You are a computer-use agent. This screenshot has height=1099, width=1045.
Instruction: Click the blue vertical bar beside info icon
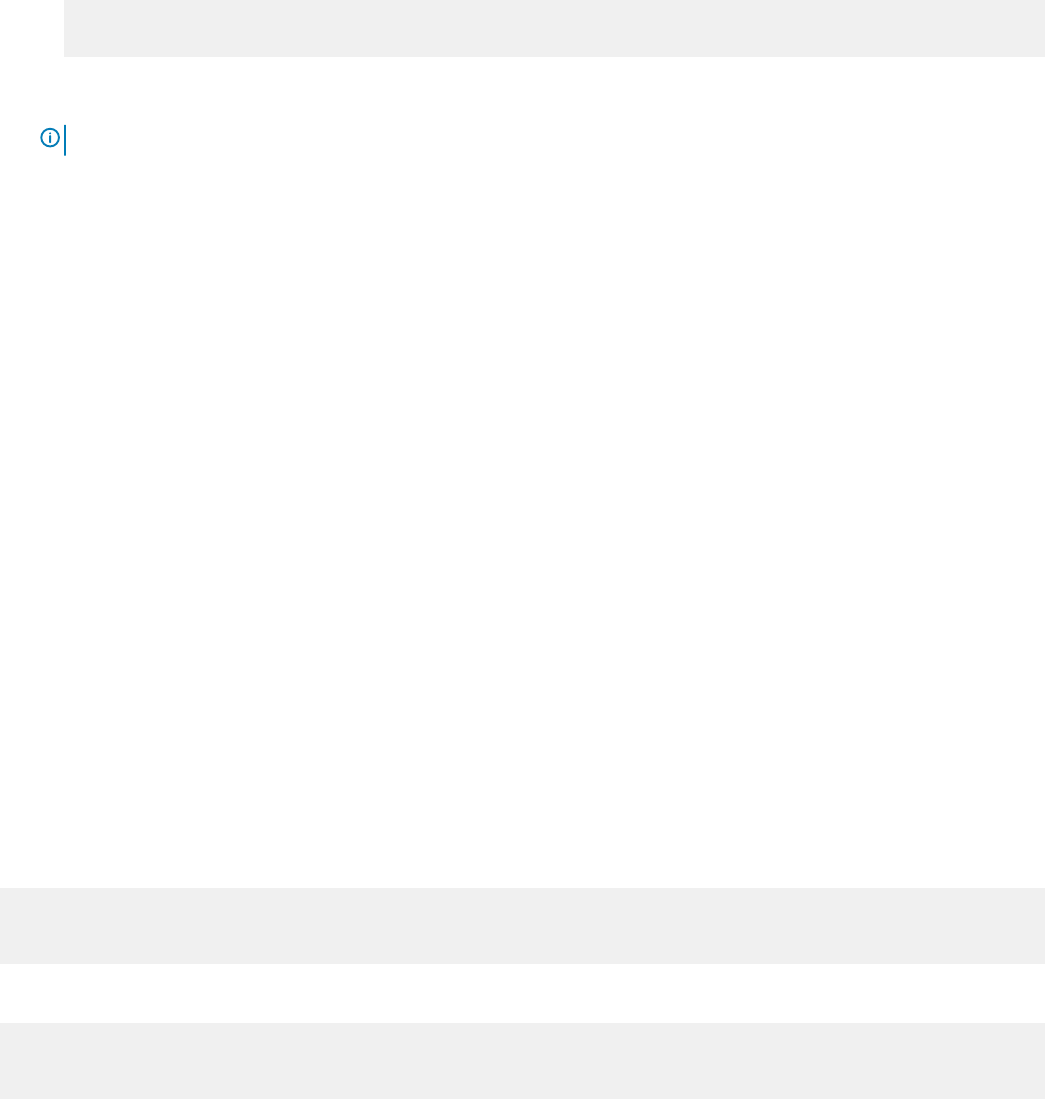[x=65, y=140]
